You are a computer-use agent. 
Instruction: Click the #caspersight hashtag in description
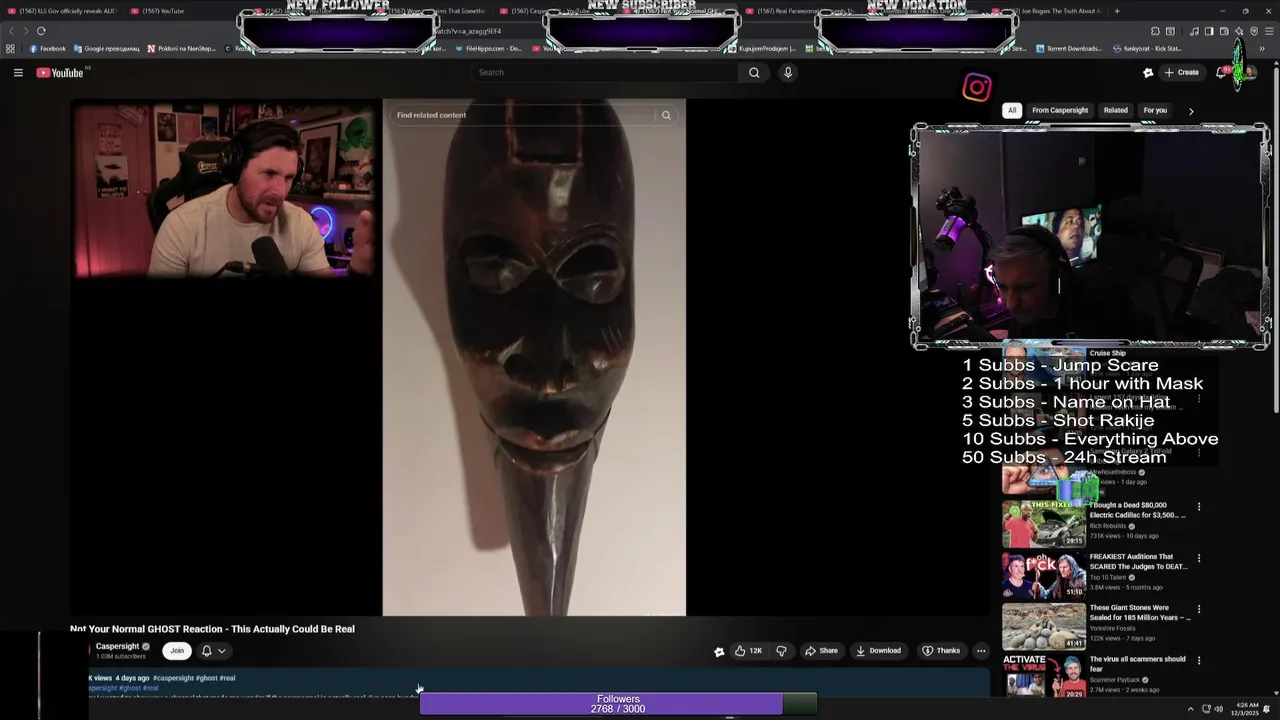coord(173,678)
